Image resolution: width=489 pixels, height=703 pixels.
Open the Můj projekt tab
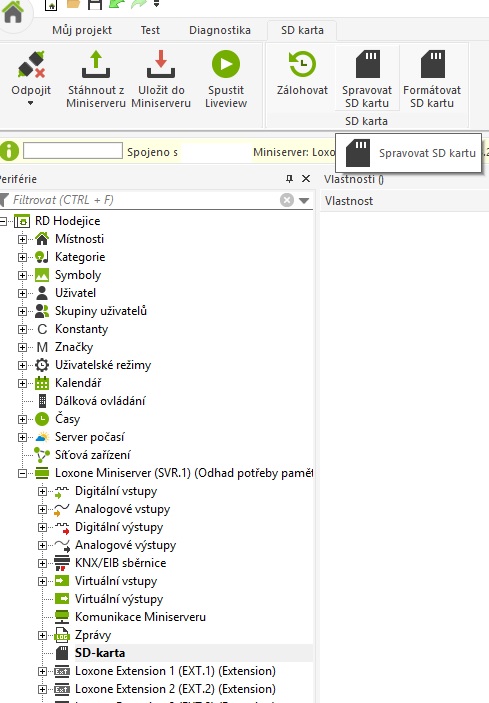tap(82, 30)
